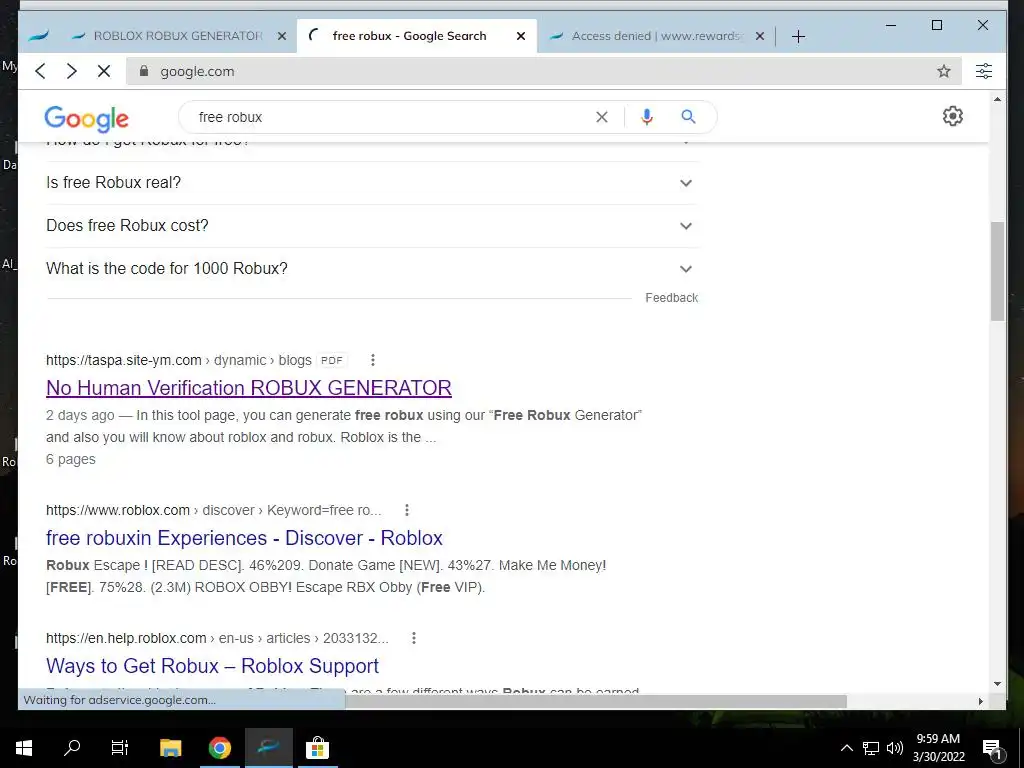Start voice search with microphone

tap(647, 117)
